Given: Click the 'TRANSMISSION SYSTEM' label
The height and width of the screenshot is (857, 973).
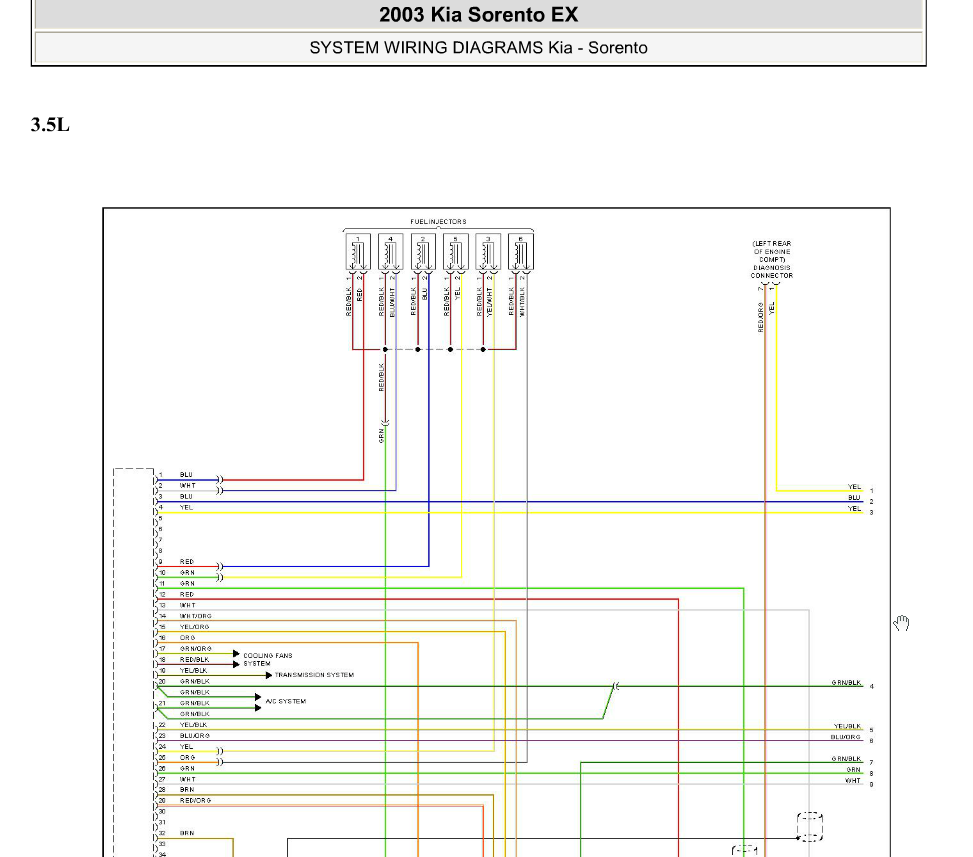Looking at the screenshot, I should point(314,675).
